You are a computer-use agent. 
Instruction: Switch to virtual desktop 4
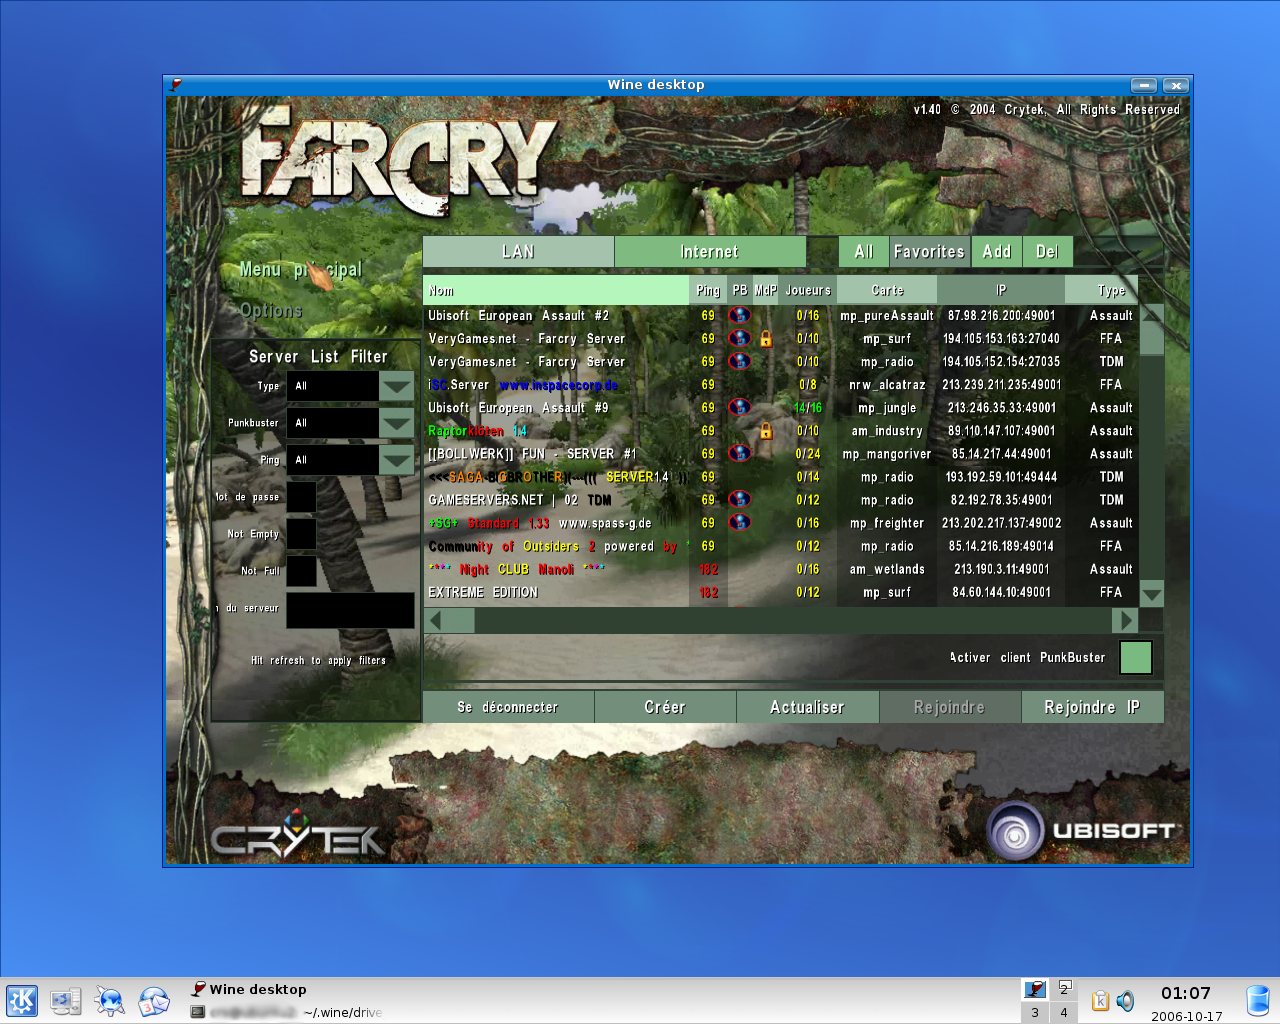[x=1064, y=1012]
